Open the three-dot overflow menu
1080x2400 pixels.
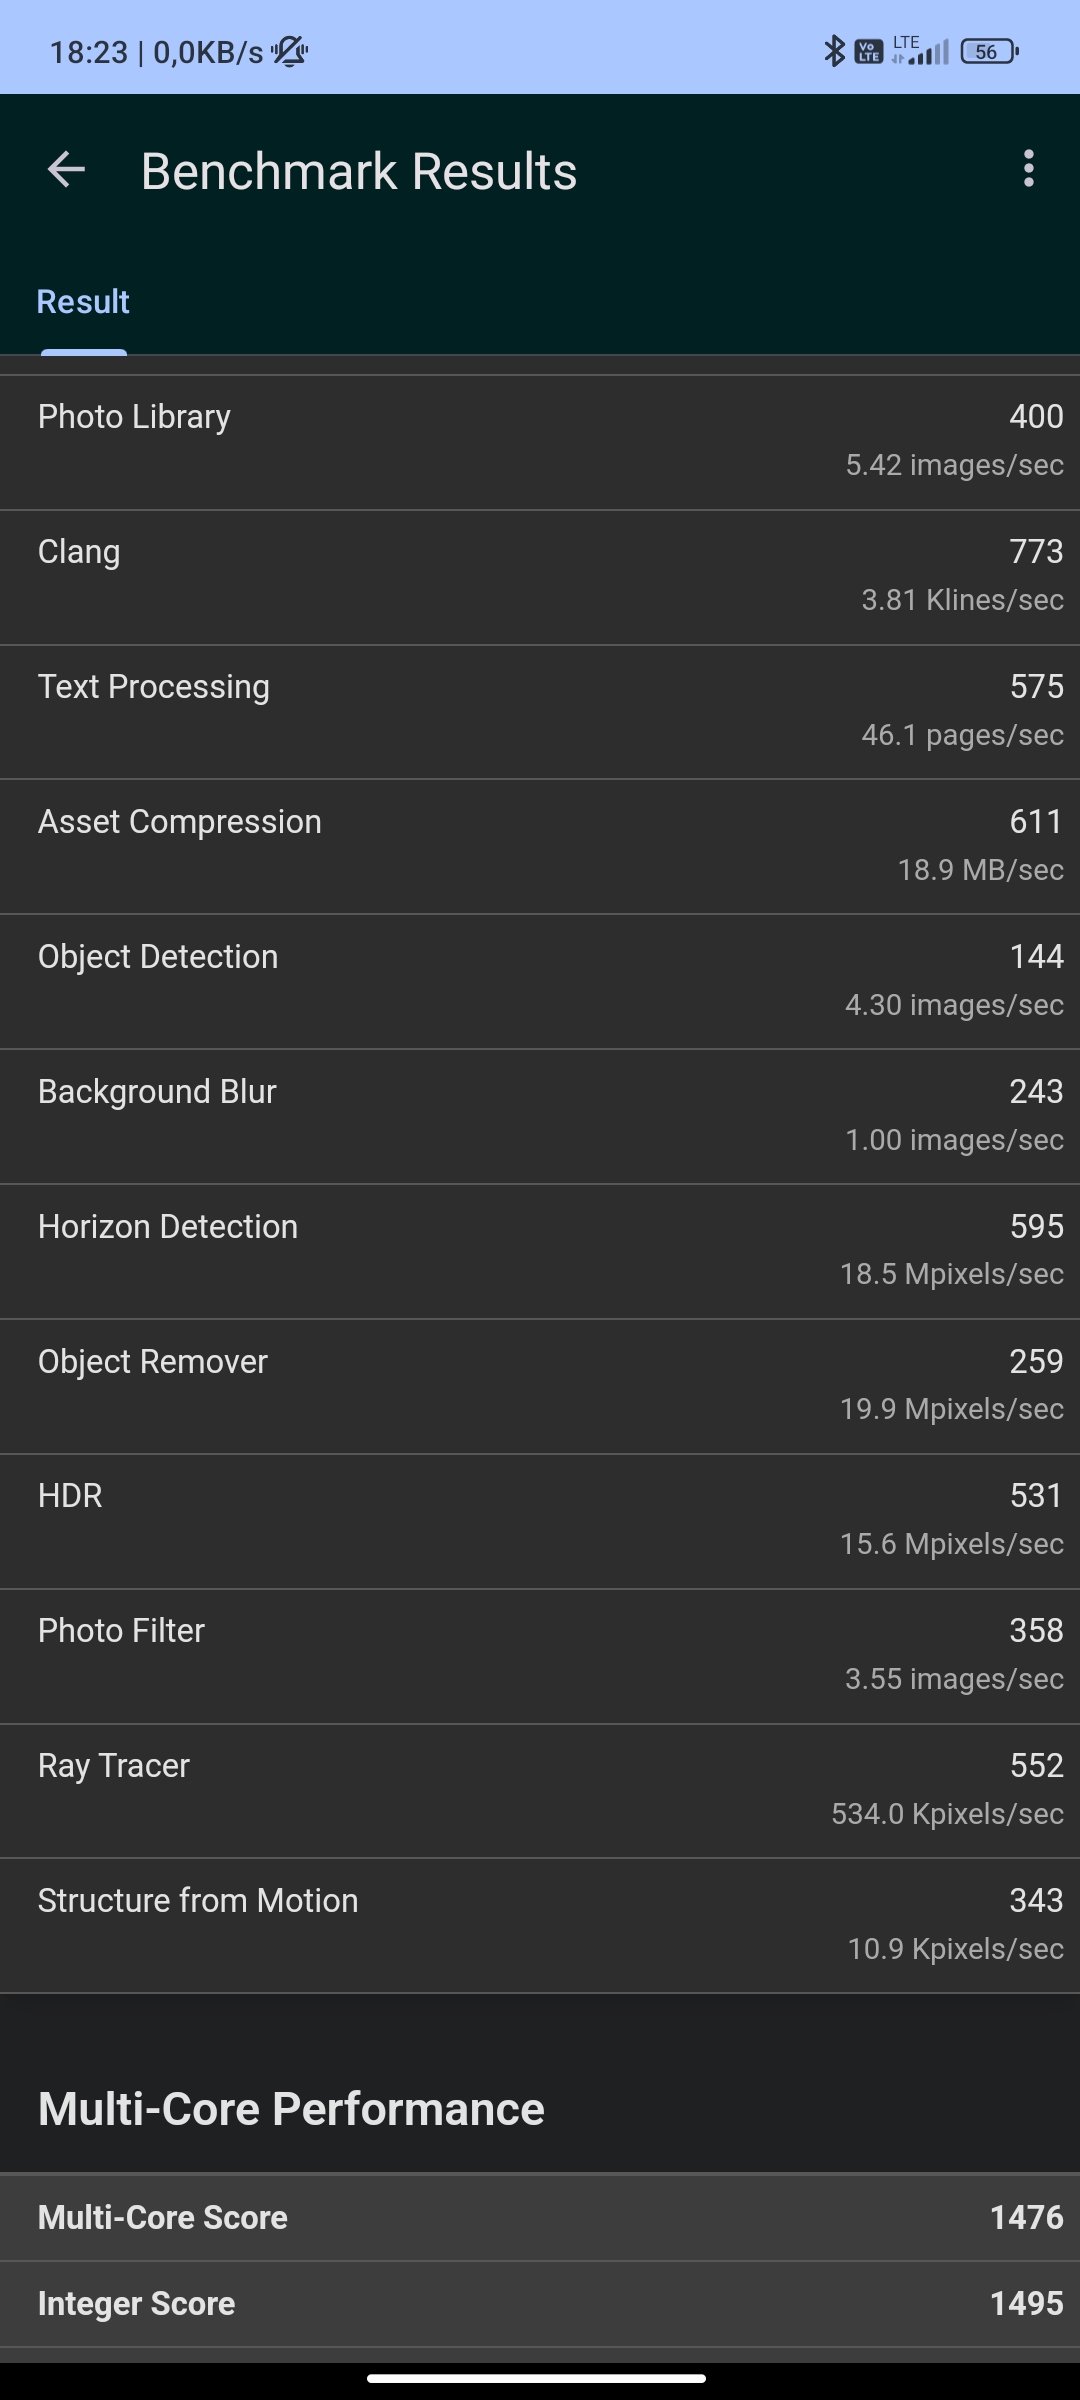pyautogui.click(x=1028, y=168)
